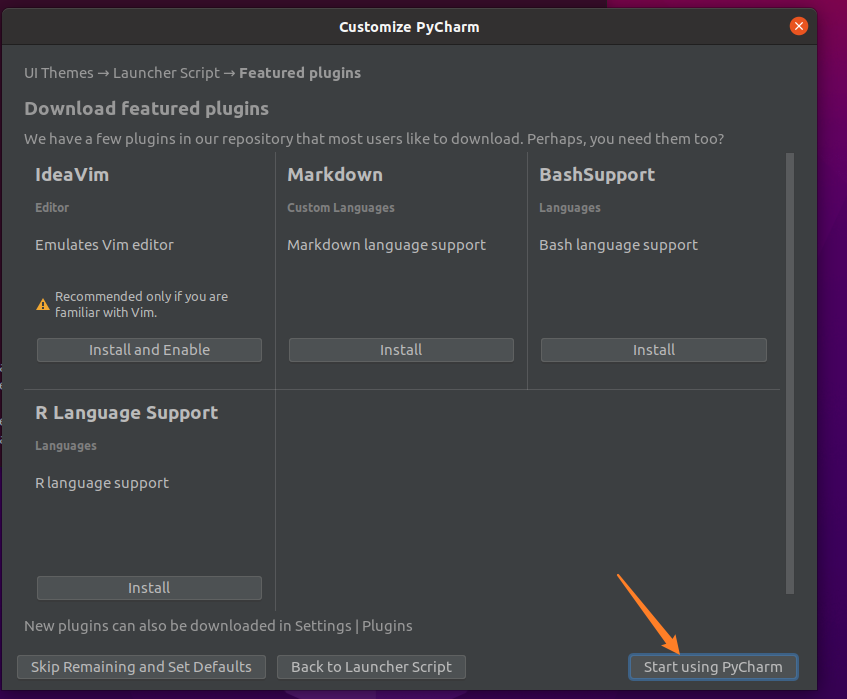Click the IdeaVim plugin title
The image size is (847, 699).
tap(72, 175)
